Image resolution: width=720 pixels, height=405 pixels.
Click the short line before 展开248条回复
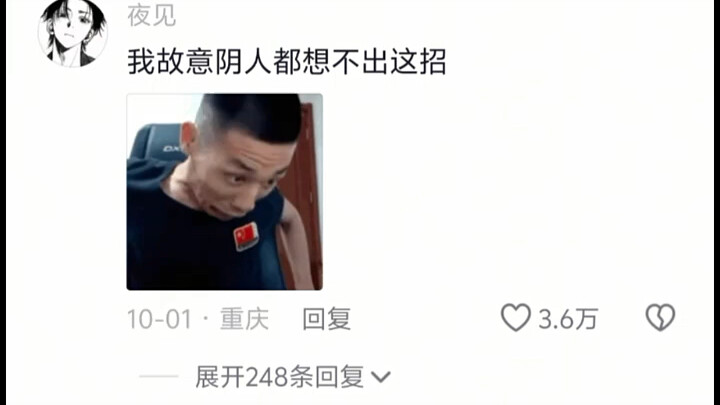tap(159, 377)
